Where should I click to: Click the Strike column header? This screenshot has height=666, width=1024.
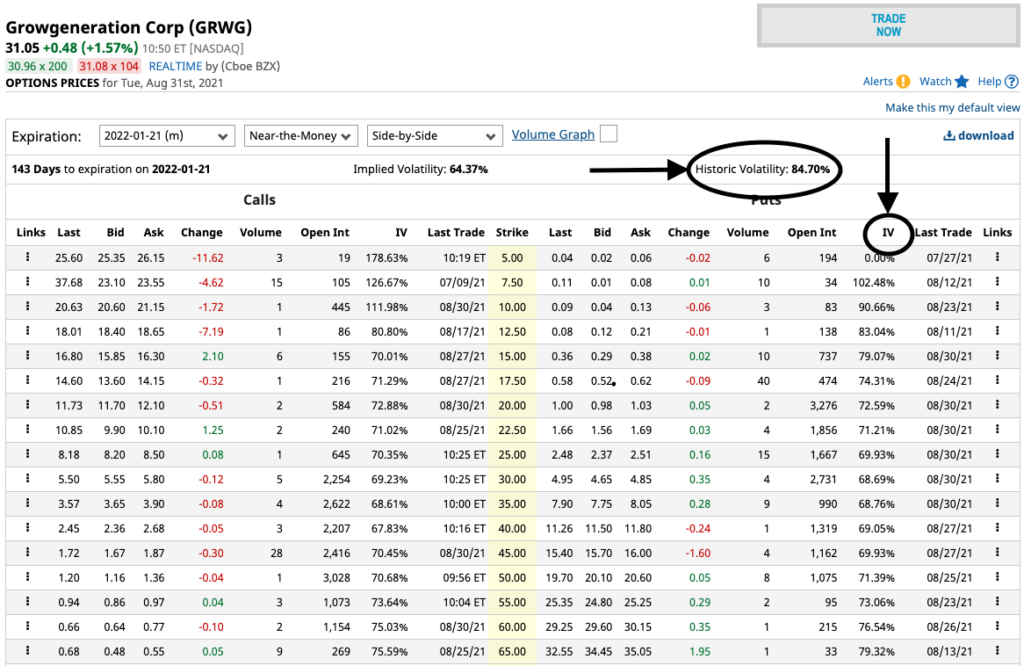click(512, 232)
